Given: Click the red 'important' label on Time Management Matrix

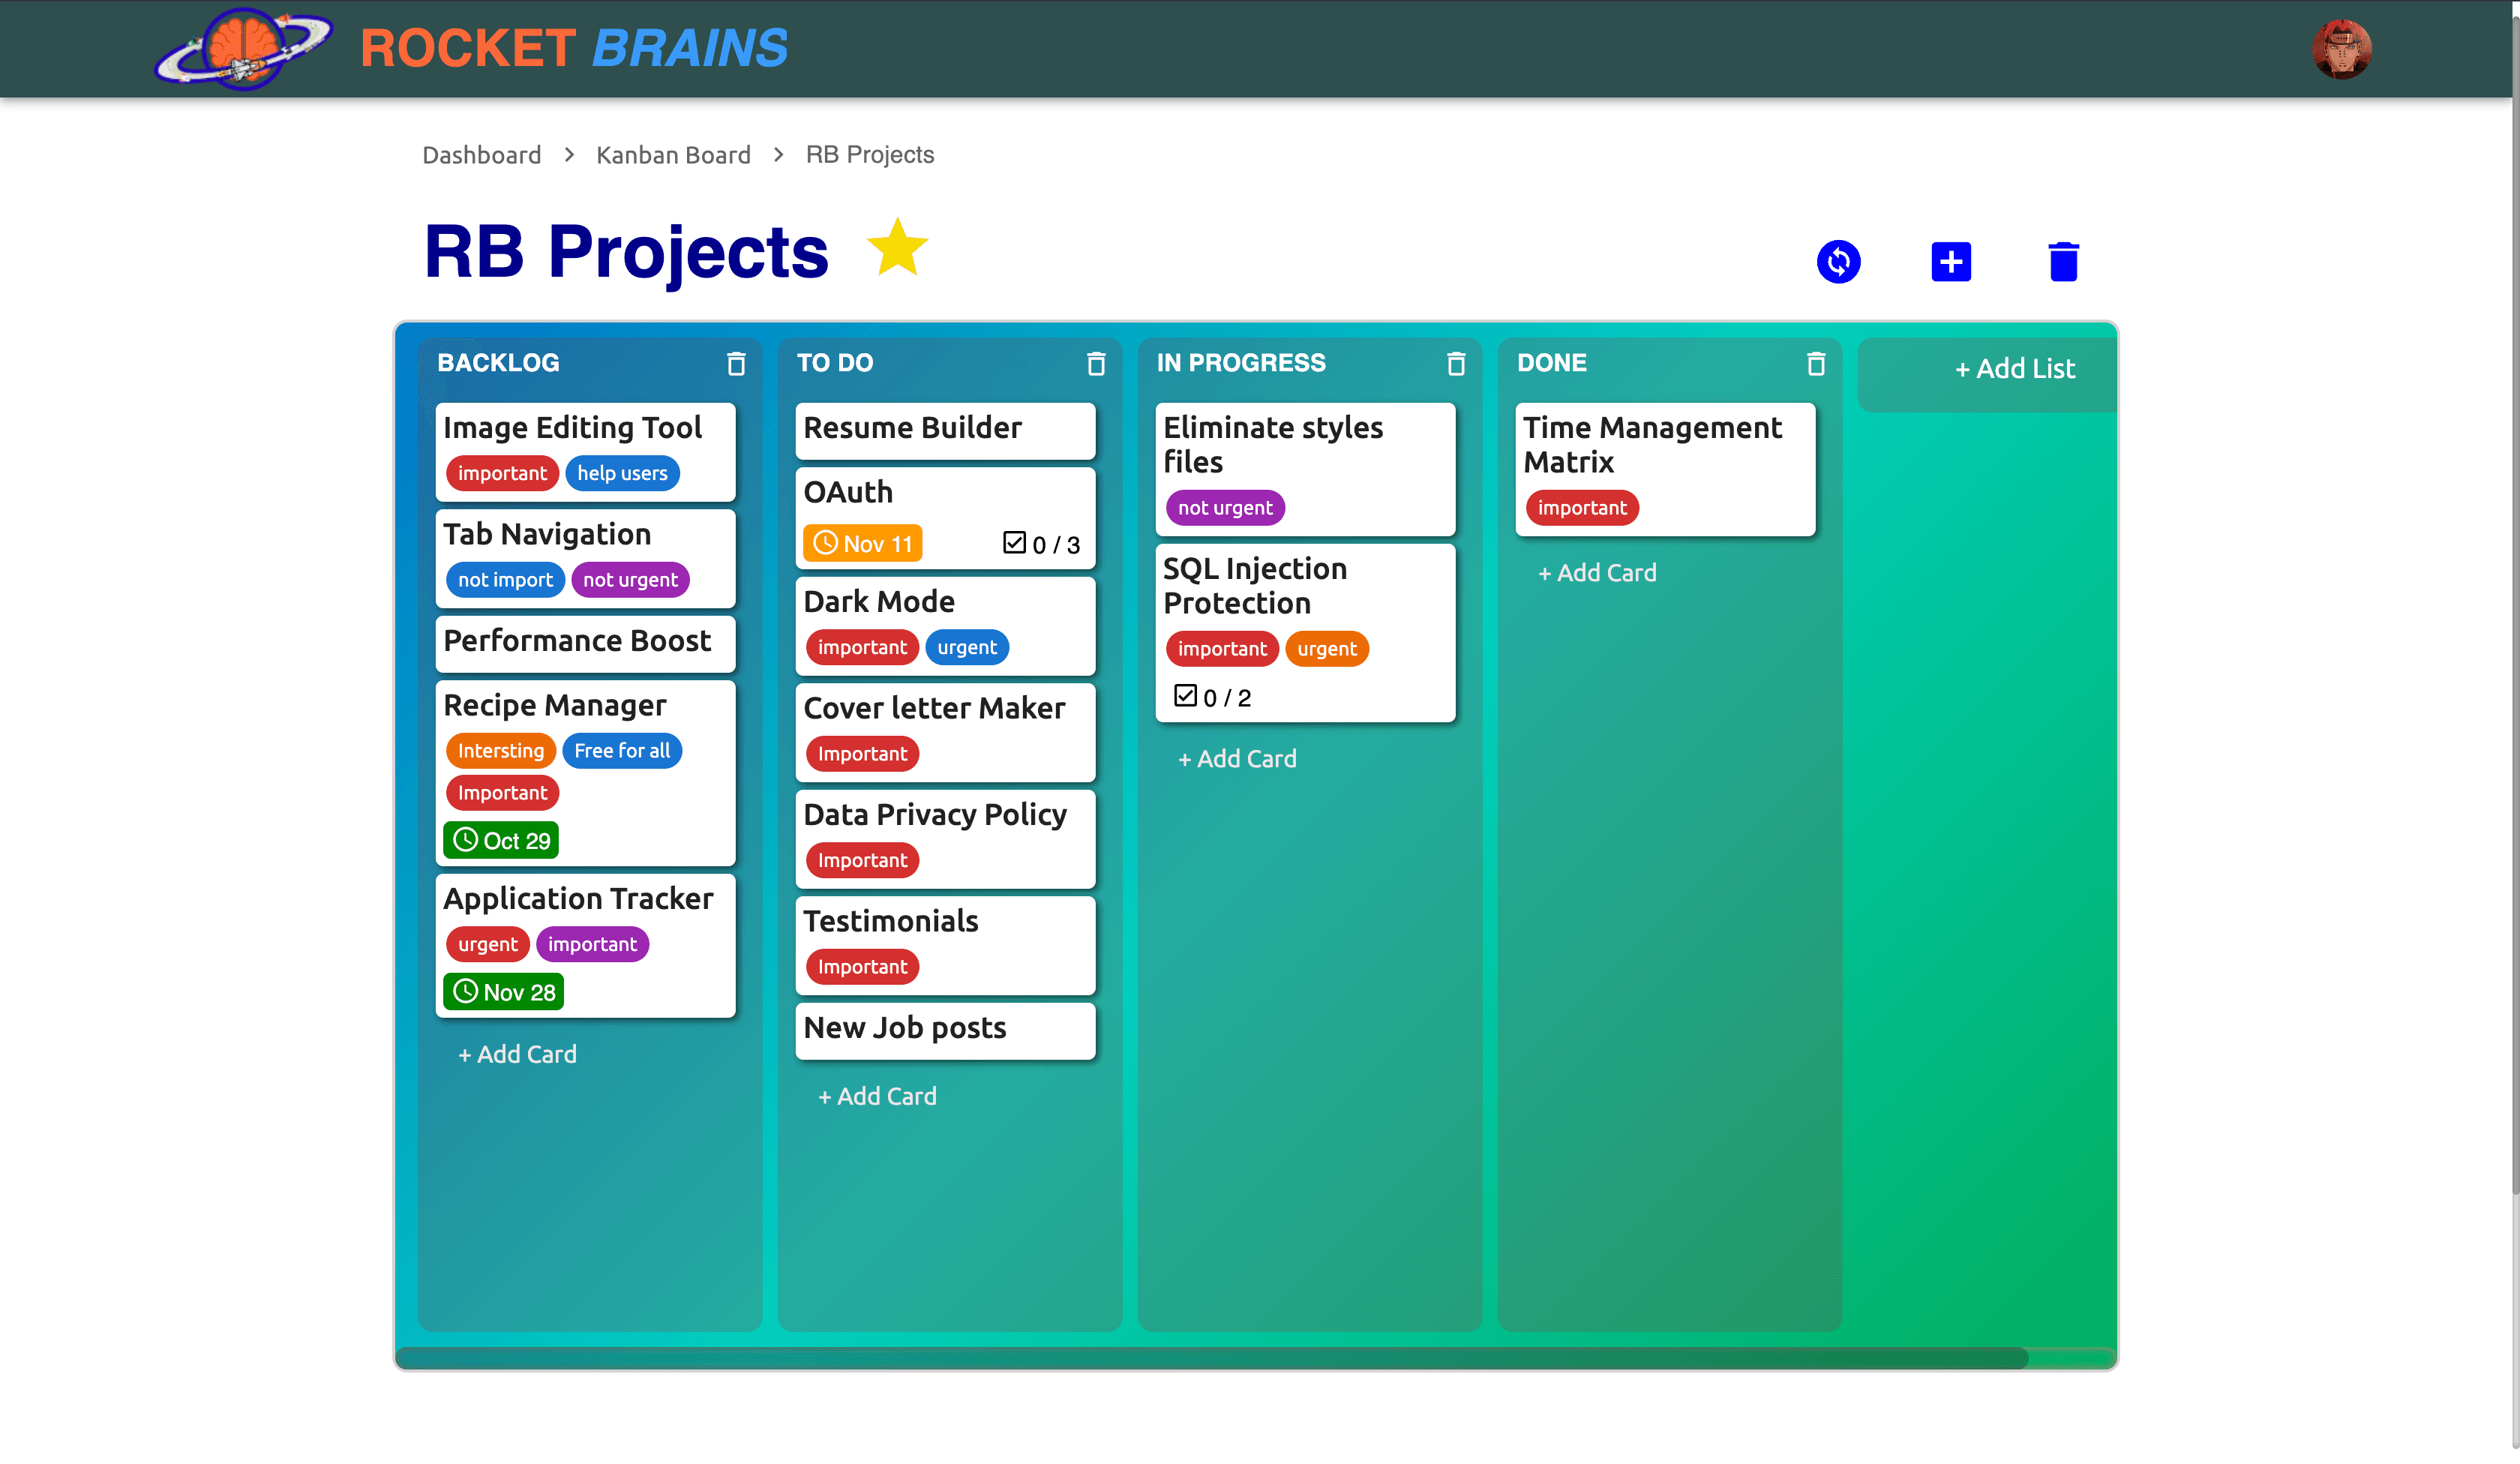Looking at the screenshot, I should [1582, 508].
